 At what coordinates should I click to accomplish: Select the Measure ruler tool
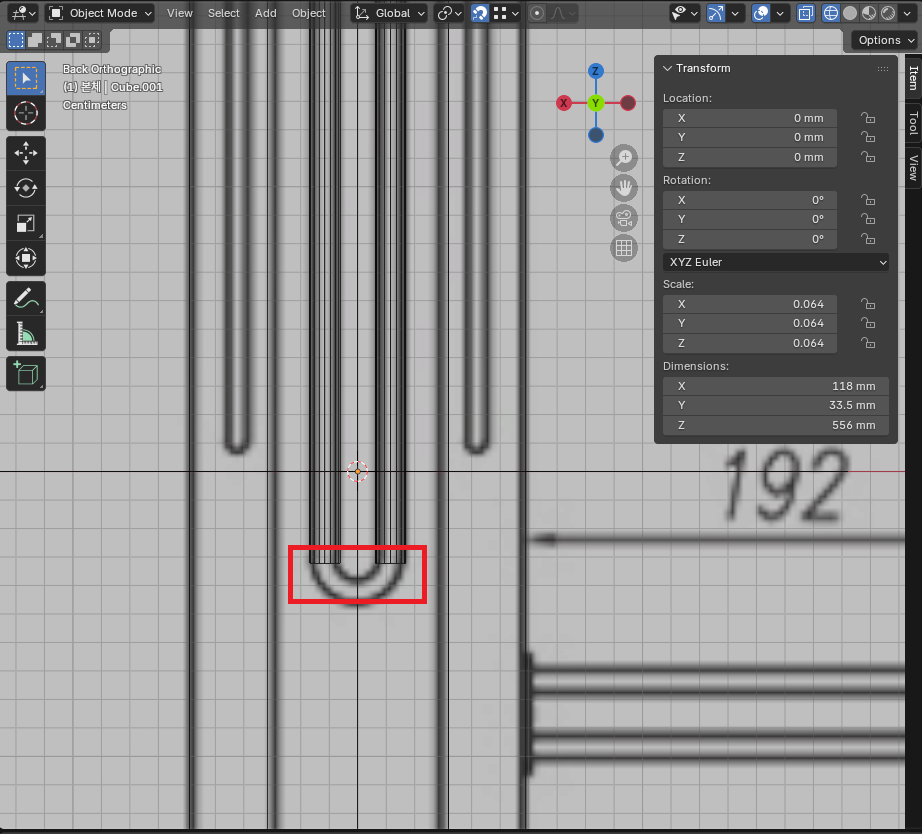coord(26,333)
